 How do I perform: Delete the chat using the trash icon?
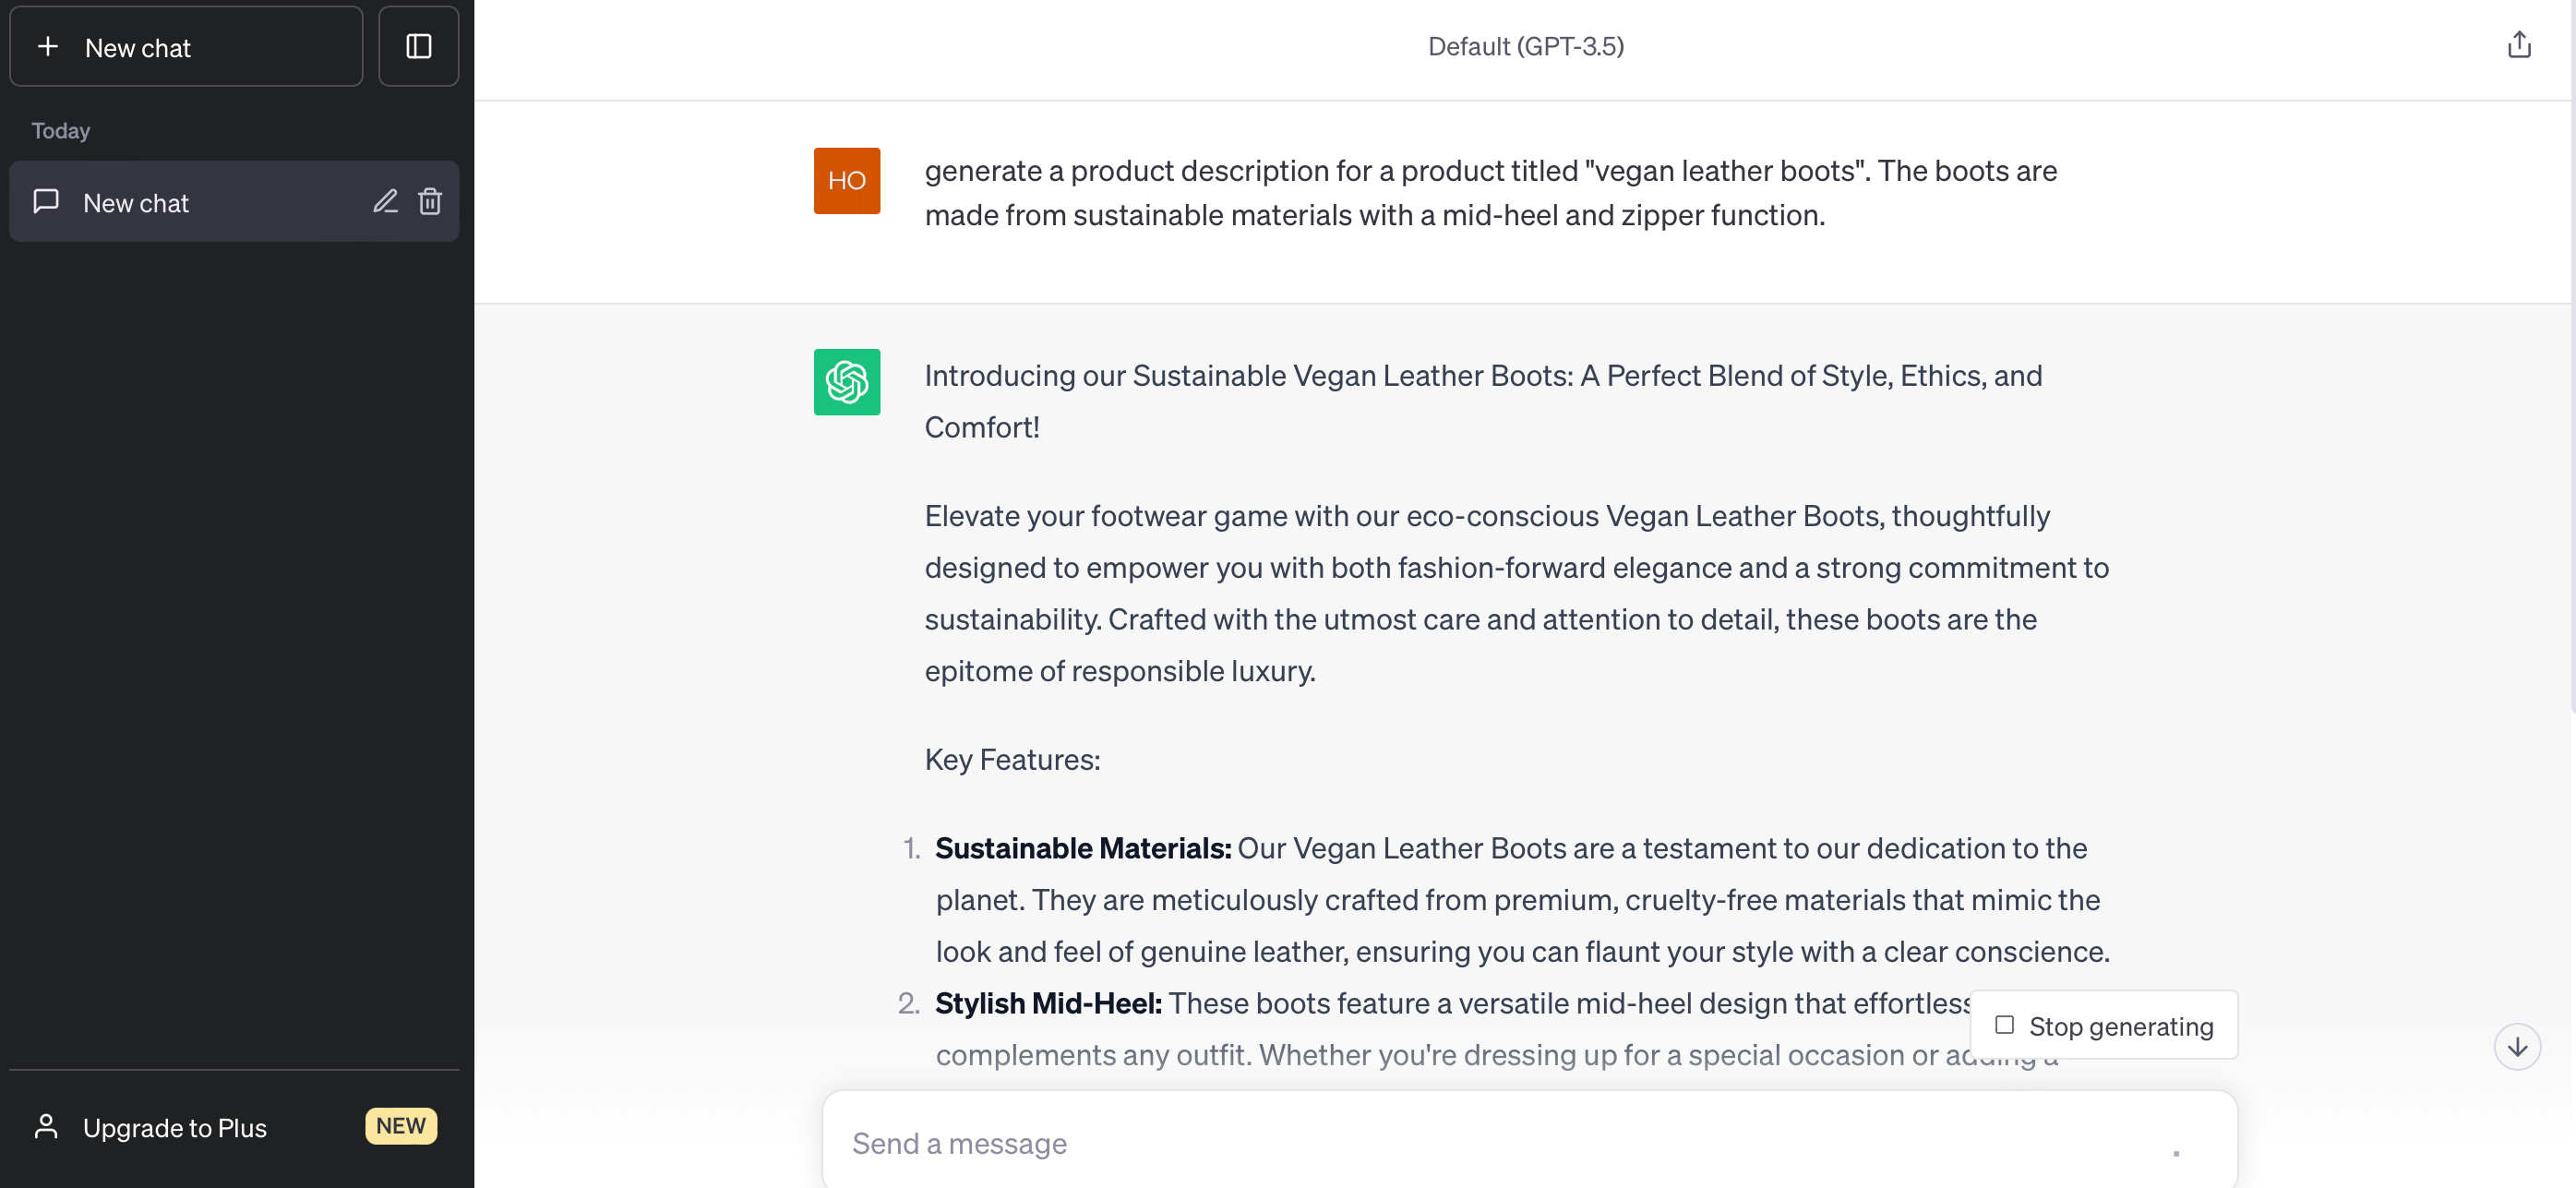tap(430, 202)
